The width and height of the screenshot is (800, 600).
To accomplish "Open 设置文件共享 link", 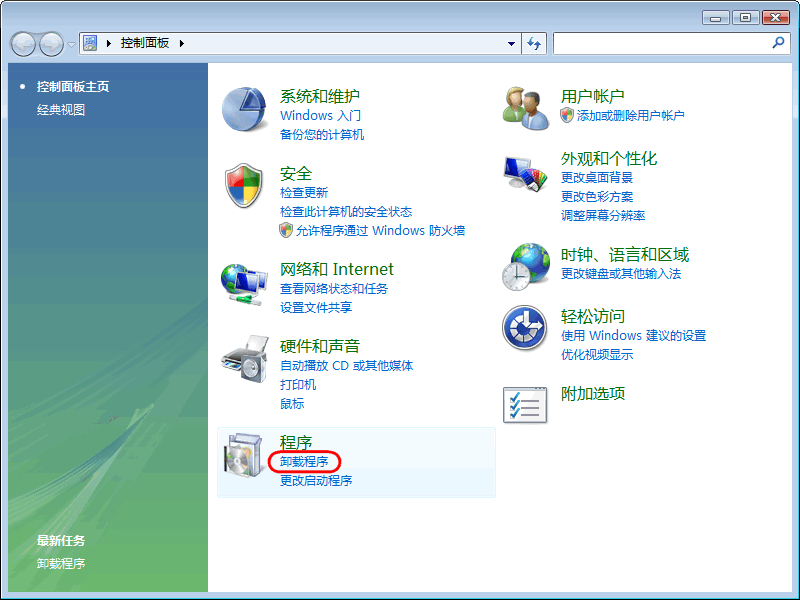I will [316, 307].
